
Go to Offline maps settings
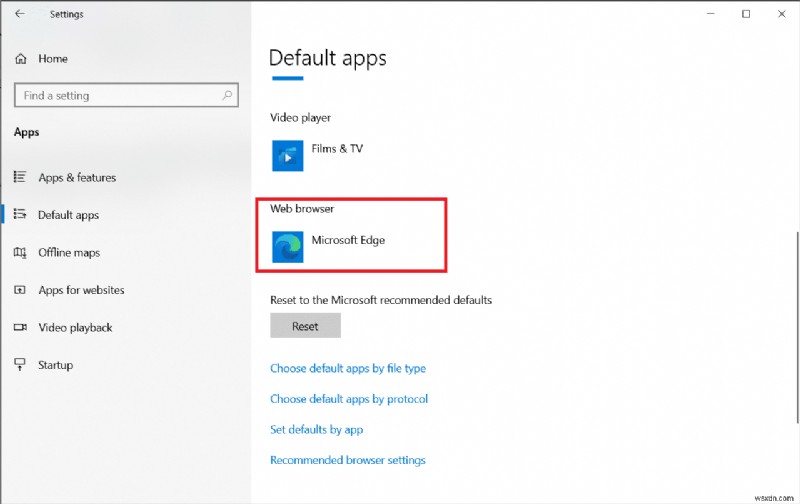(x=69, y=253)
